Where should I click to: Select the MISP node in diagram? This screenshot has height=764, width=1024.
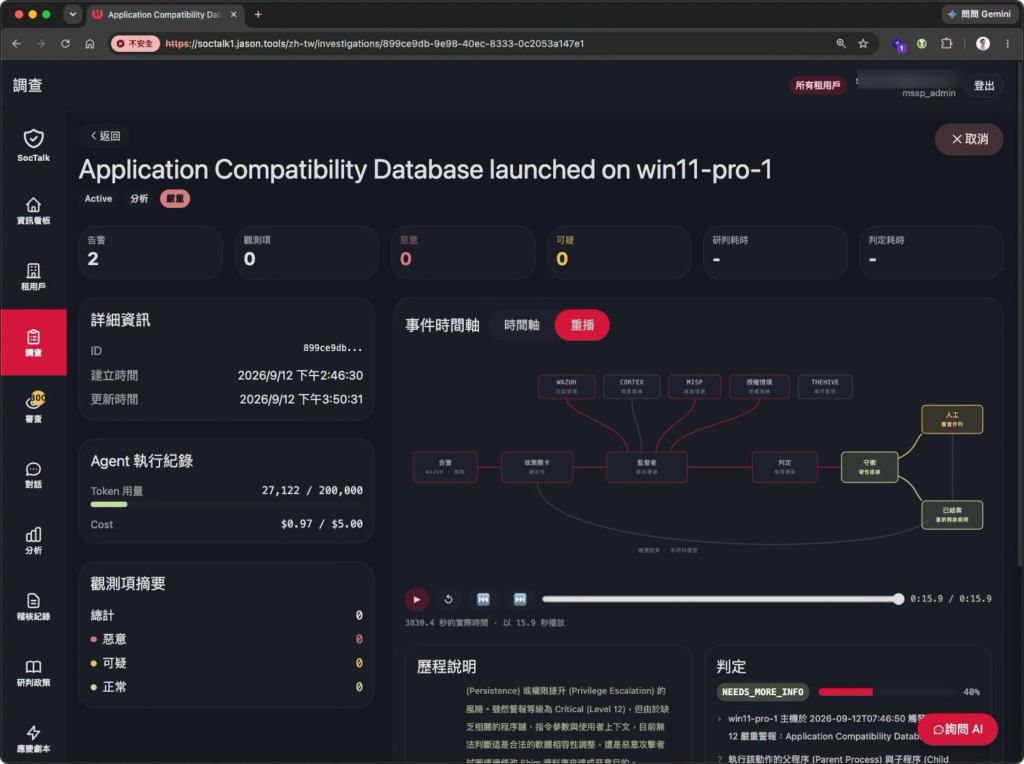coord(694,386)
